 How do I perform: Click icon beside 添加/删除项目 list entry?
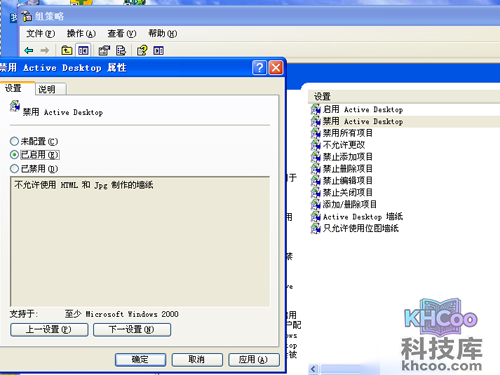pyautogui.click(x=316, y=204)
